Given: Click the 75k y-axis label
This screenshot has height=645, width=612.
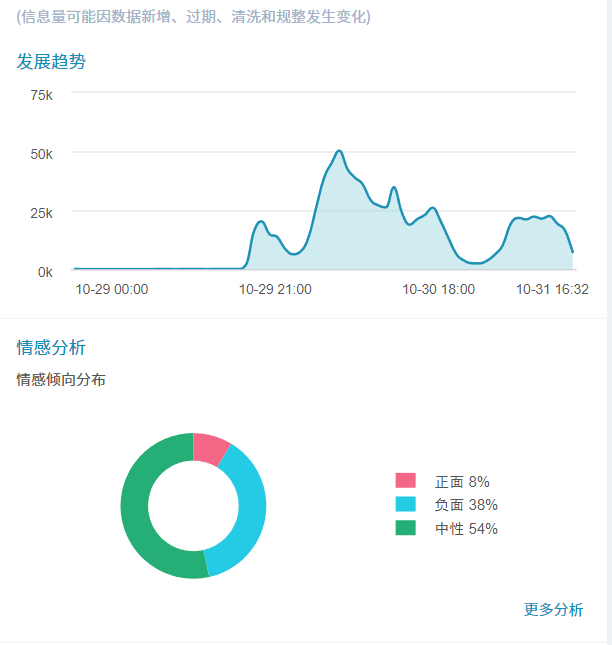Looking at the screenshot, I should tap(41, 95).
